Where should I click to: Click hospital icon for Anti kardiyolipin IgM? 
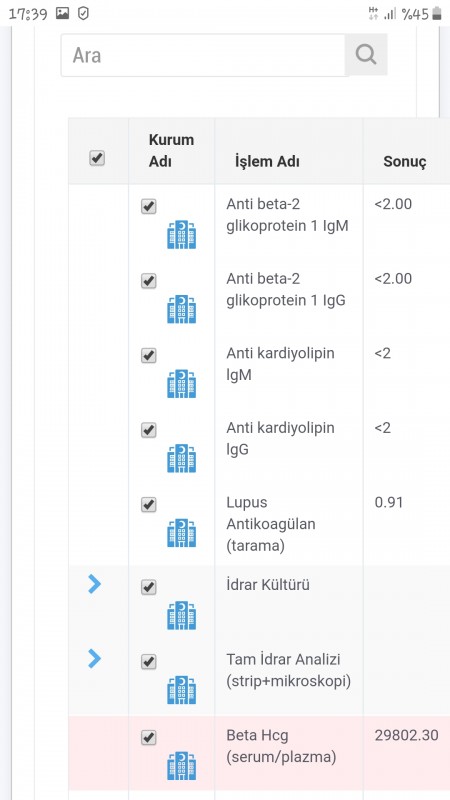click(x=182, y=383)
